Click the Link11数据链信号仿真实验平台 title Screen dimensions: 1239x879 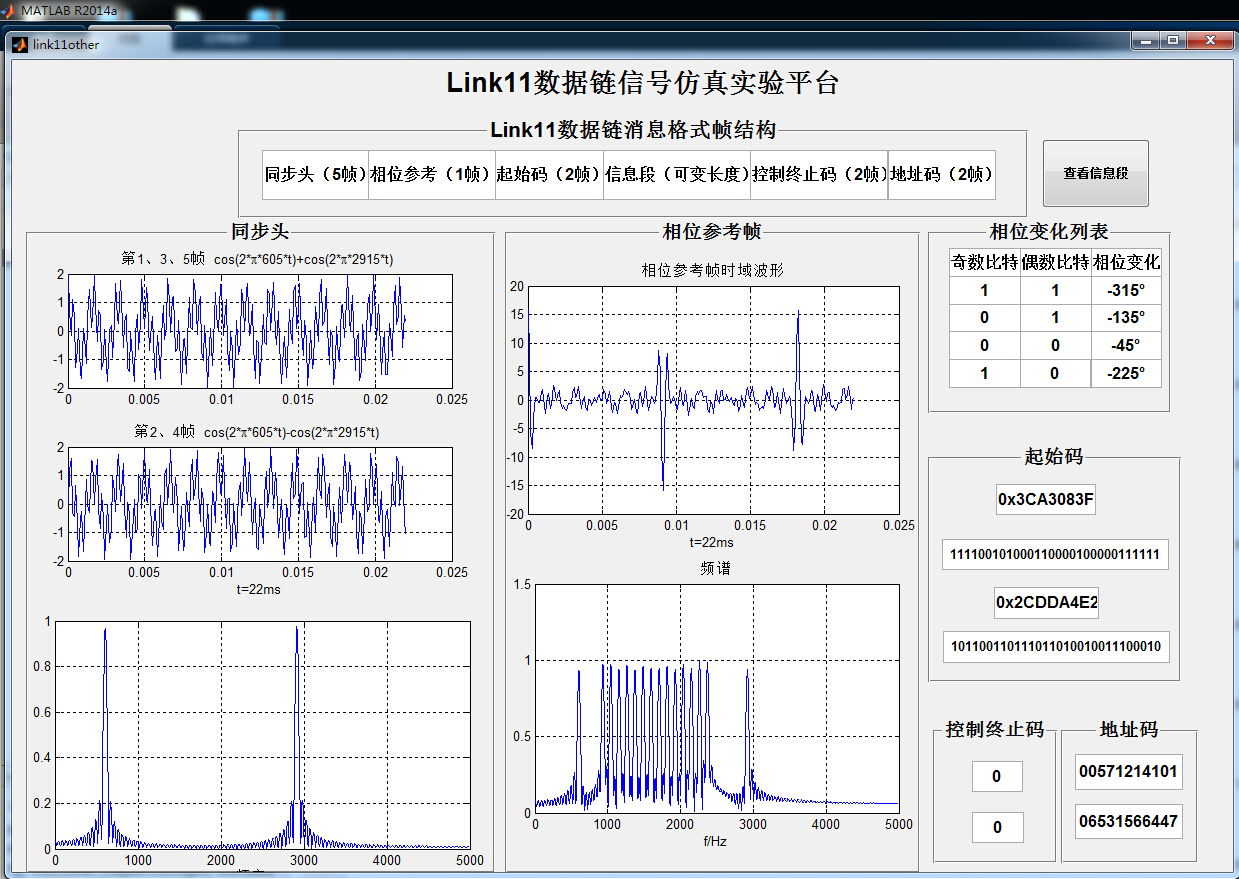[642, 82]
